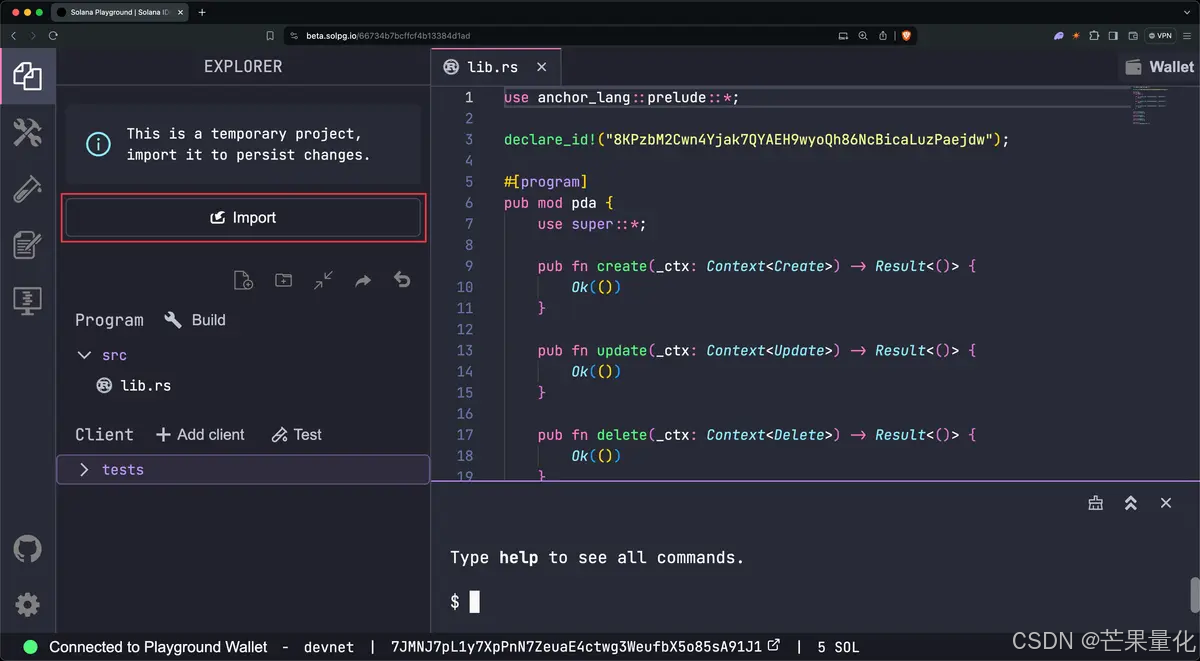Image resolution: width=1200 pixels, height=661 pixels.
Task: Click the Test button under Client
Action: 296,434
